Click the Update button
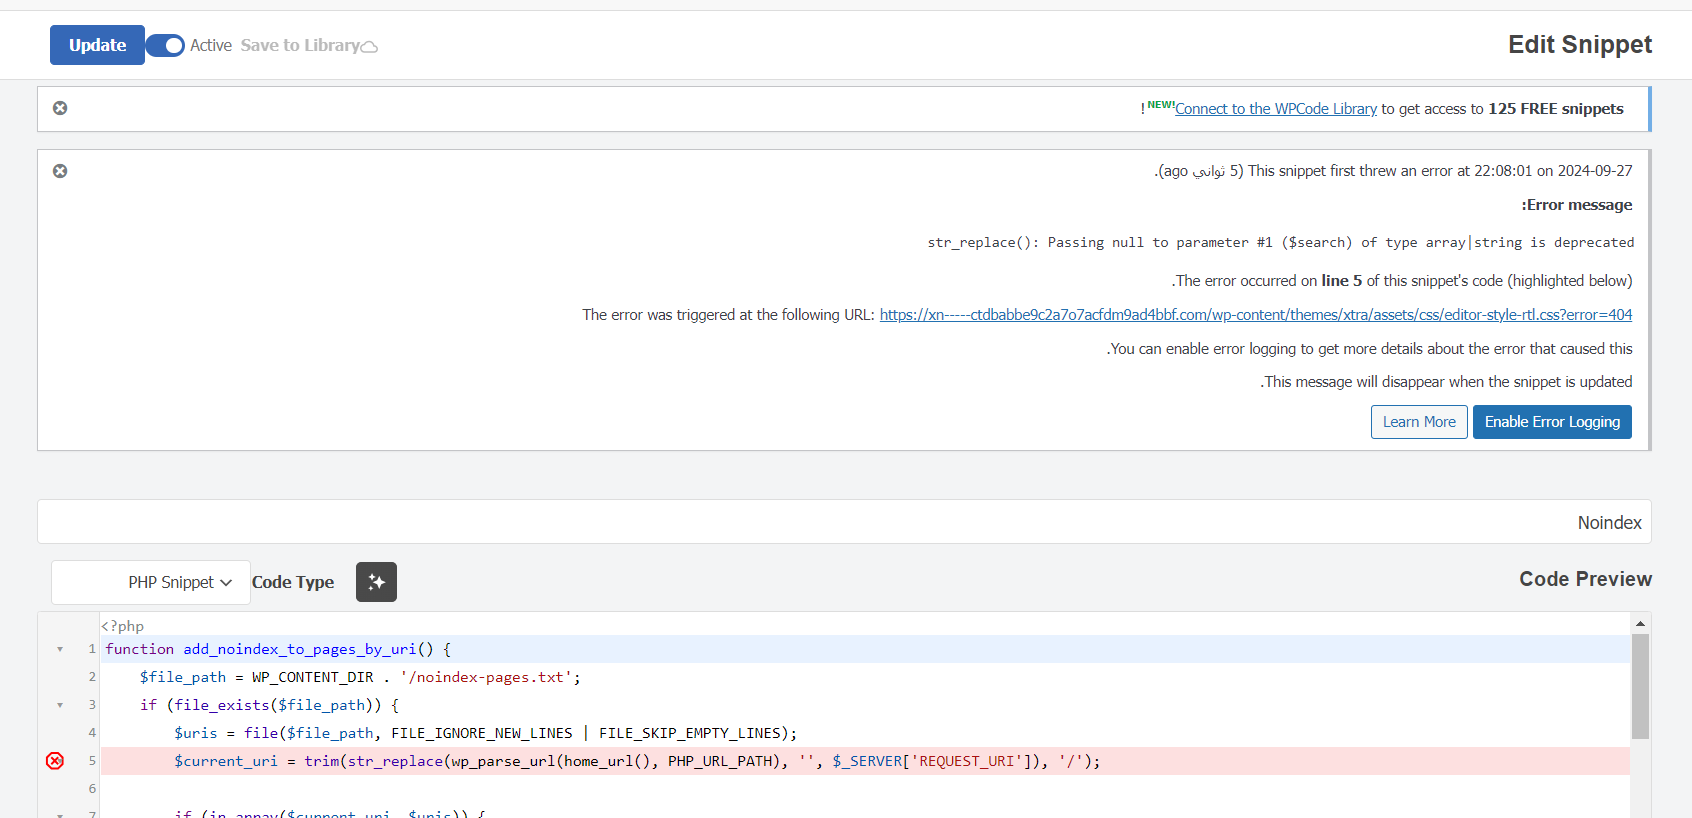The height and width of the screenshot is (818, 1692). tap(97, 45)
